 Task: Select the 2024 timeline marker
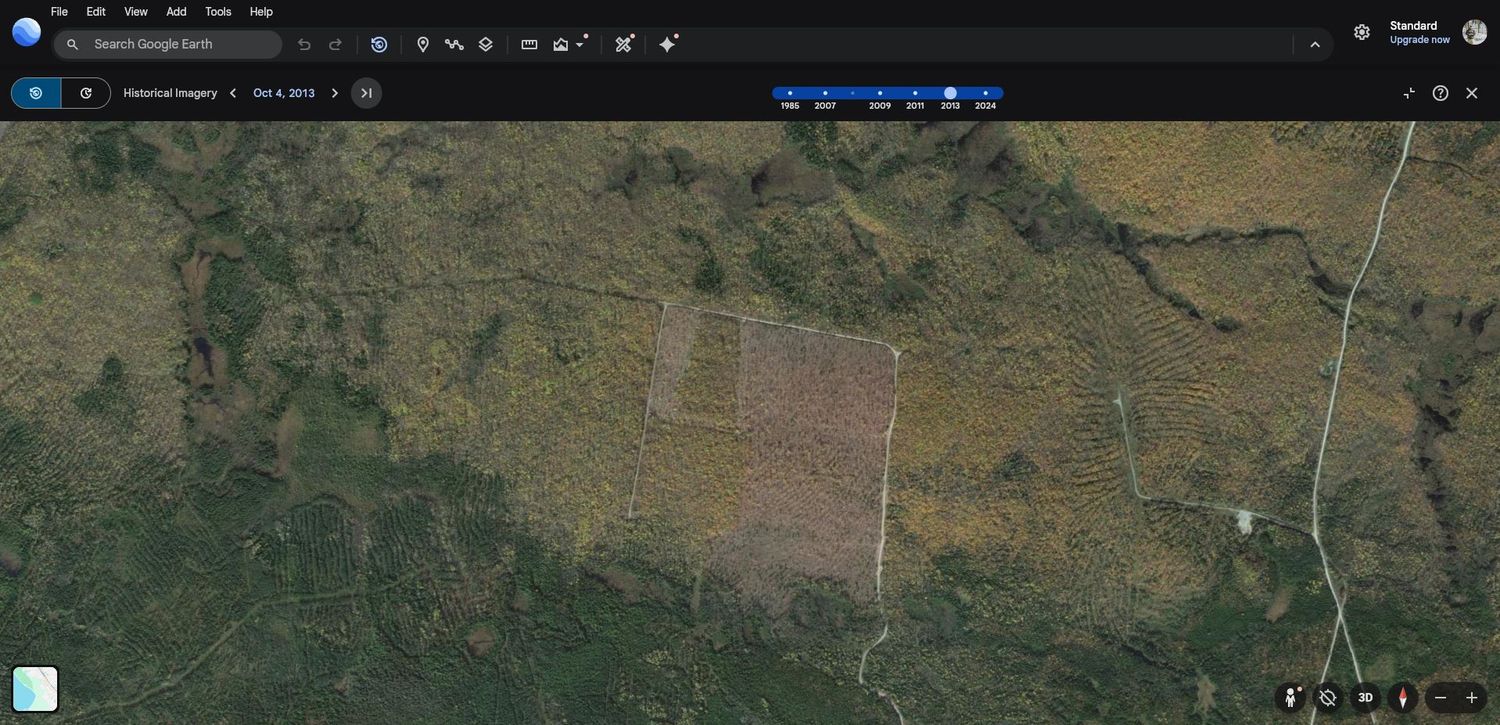point(985,94)
